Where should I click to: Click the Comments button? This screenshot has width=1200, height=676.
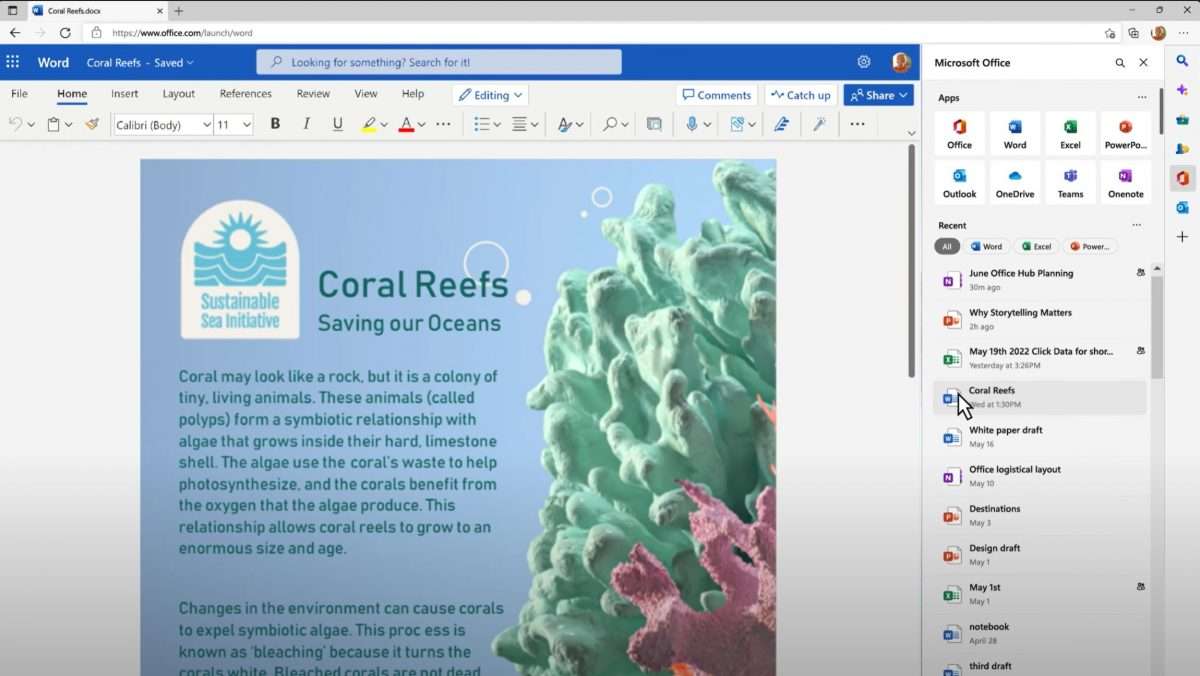coord(716,95)
